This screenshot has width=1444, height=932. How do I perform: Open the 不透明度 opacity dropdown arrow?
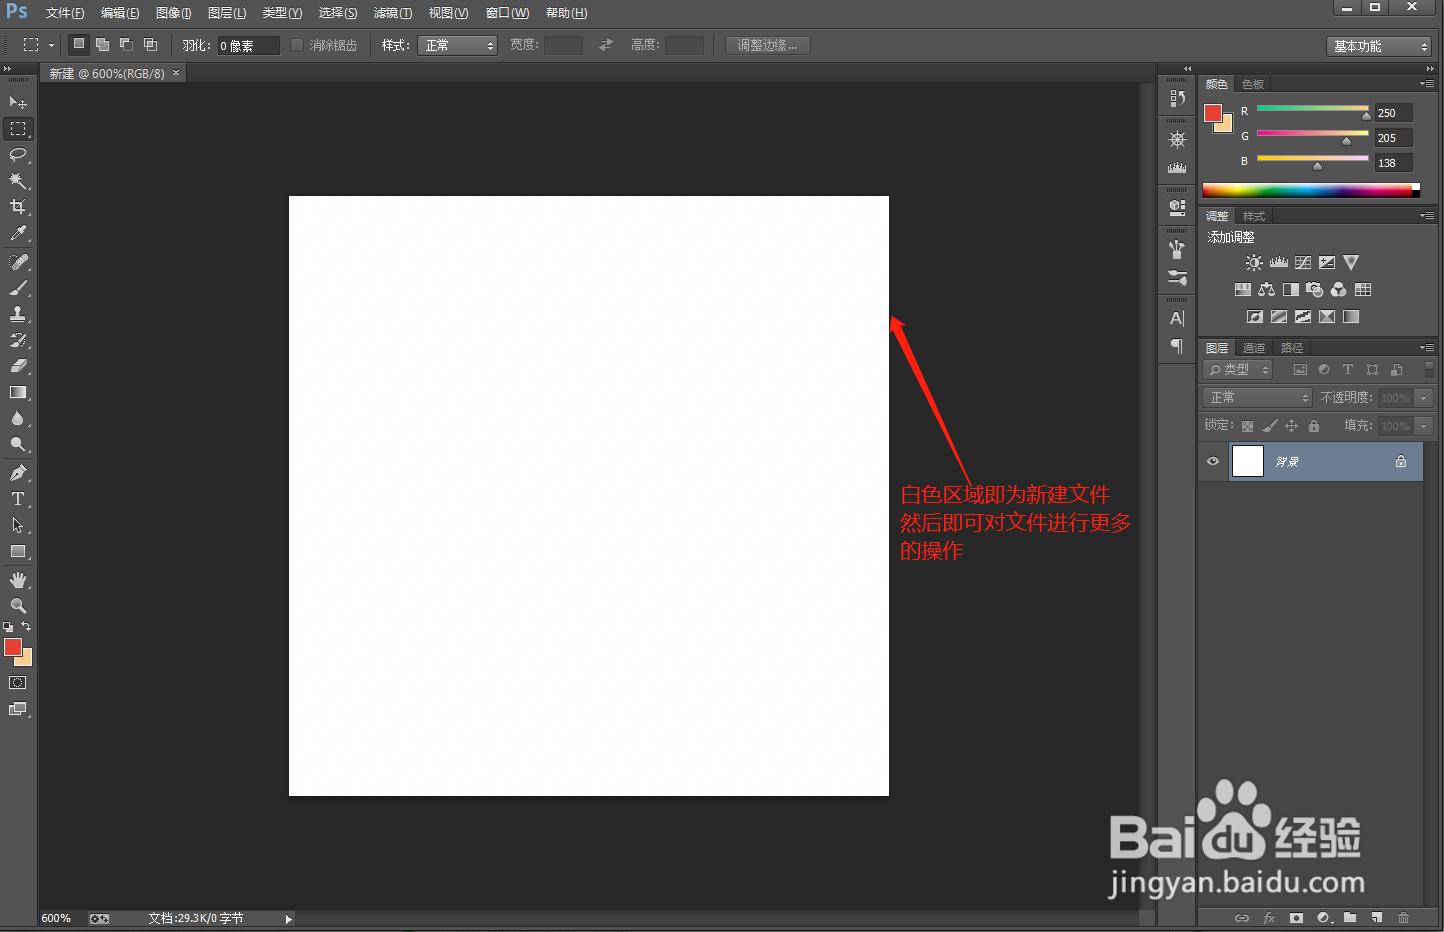(1424, 398)
